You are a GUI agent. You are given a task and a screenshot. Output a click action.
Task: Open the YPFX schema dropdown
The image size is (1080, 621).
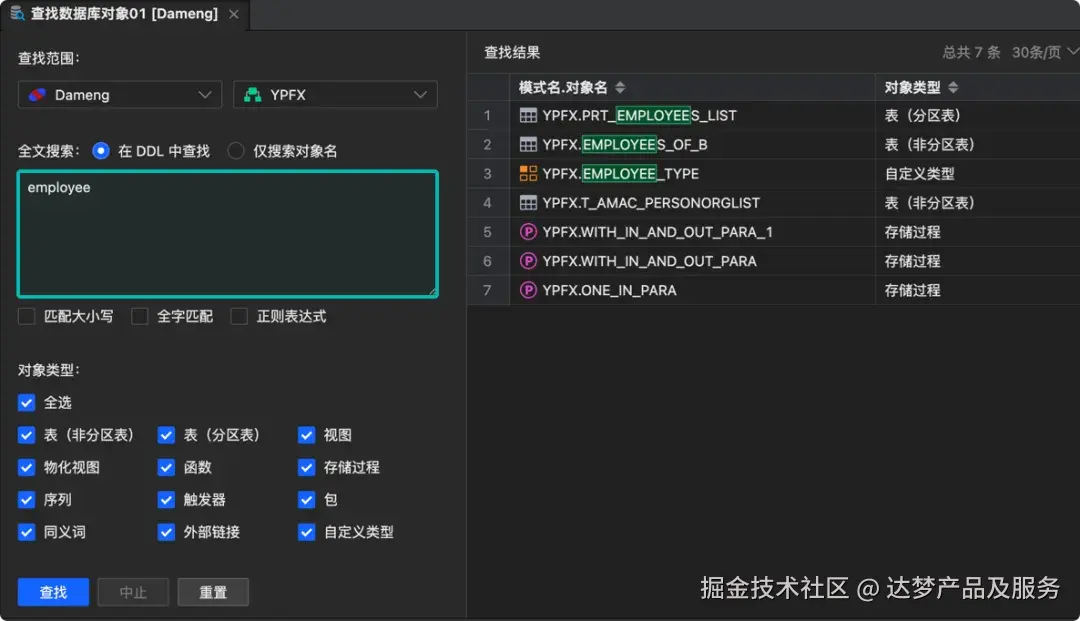click(x=335, y=95)
